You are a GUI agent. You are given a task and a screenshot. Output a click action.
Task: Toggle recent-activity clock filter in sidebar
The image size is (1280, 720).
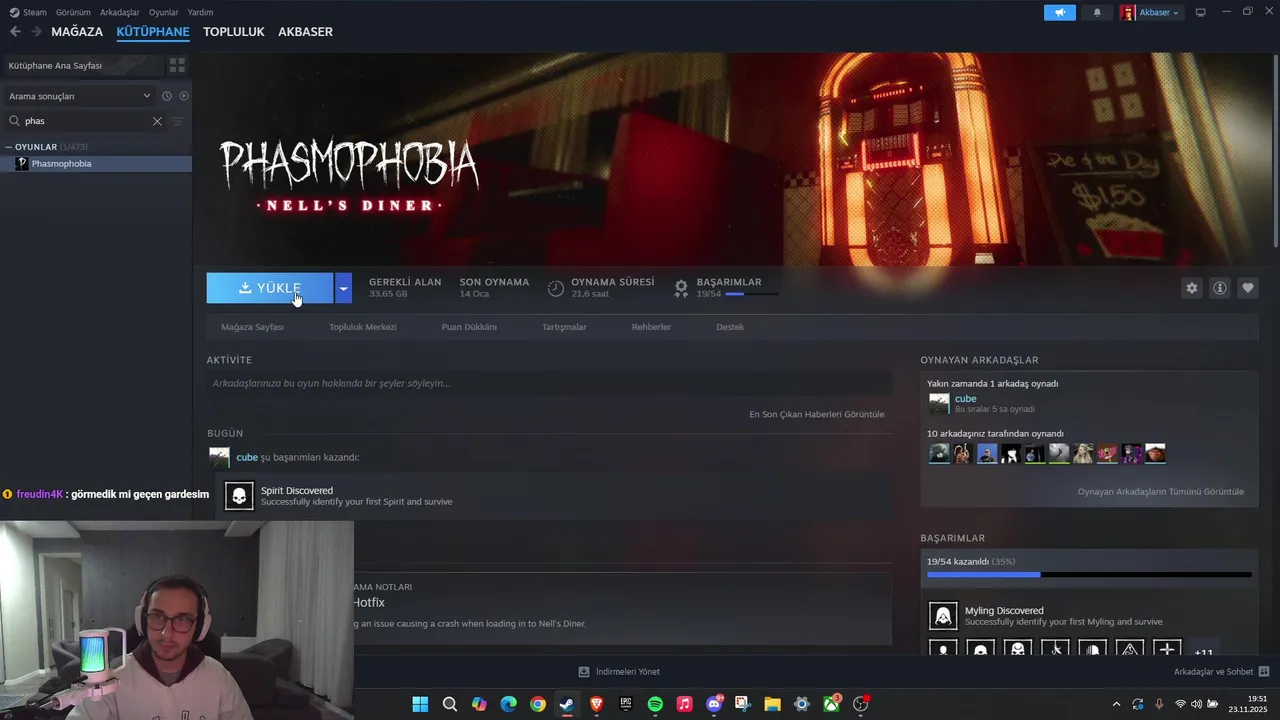pos(167,96)
